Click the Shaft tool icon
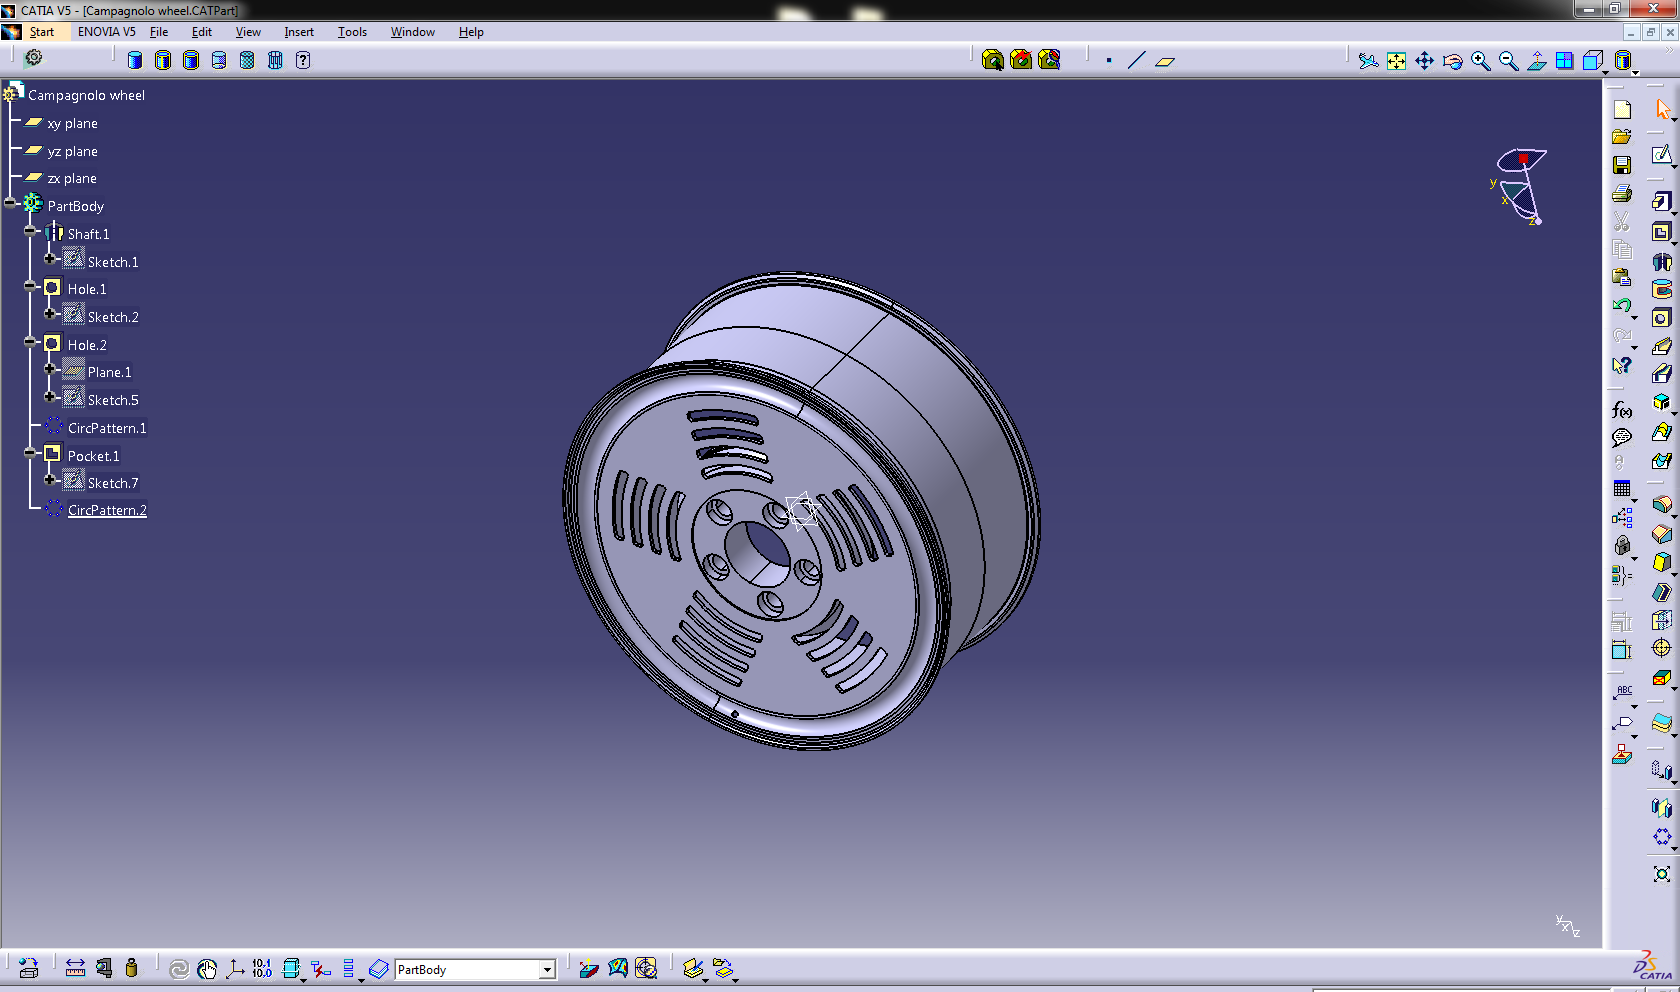 [x=1661, y=262]
